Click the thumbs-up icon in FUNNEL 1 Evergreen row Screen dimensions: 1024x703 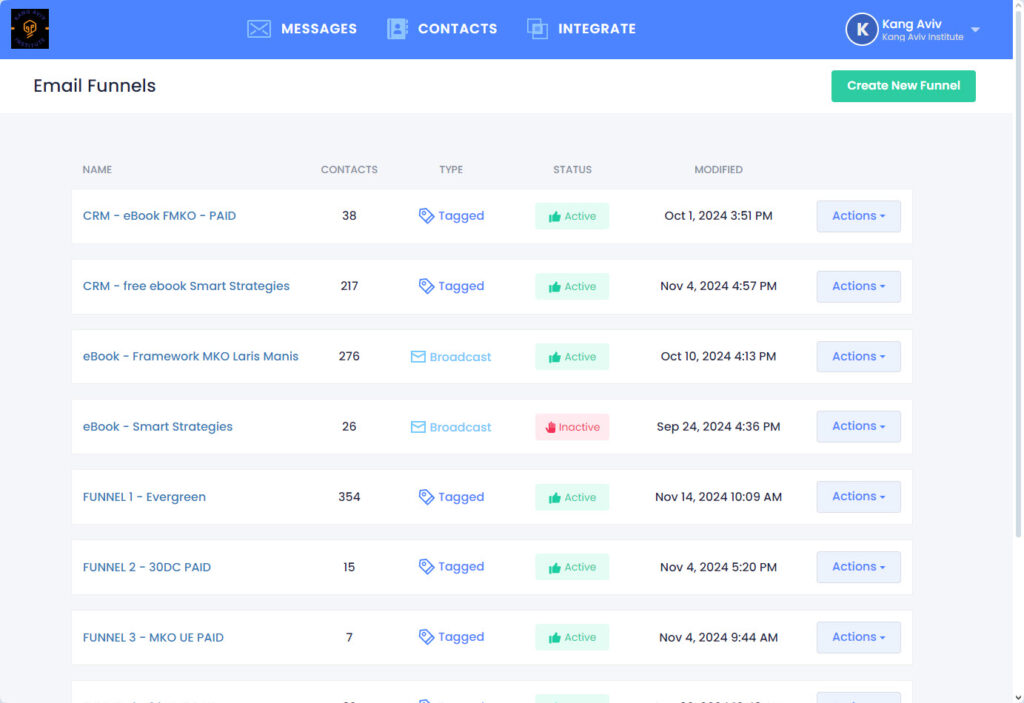554,497
